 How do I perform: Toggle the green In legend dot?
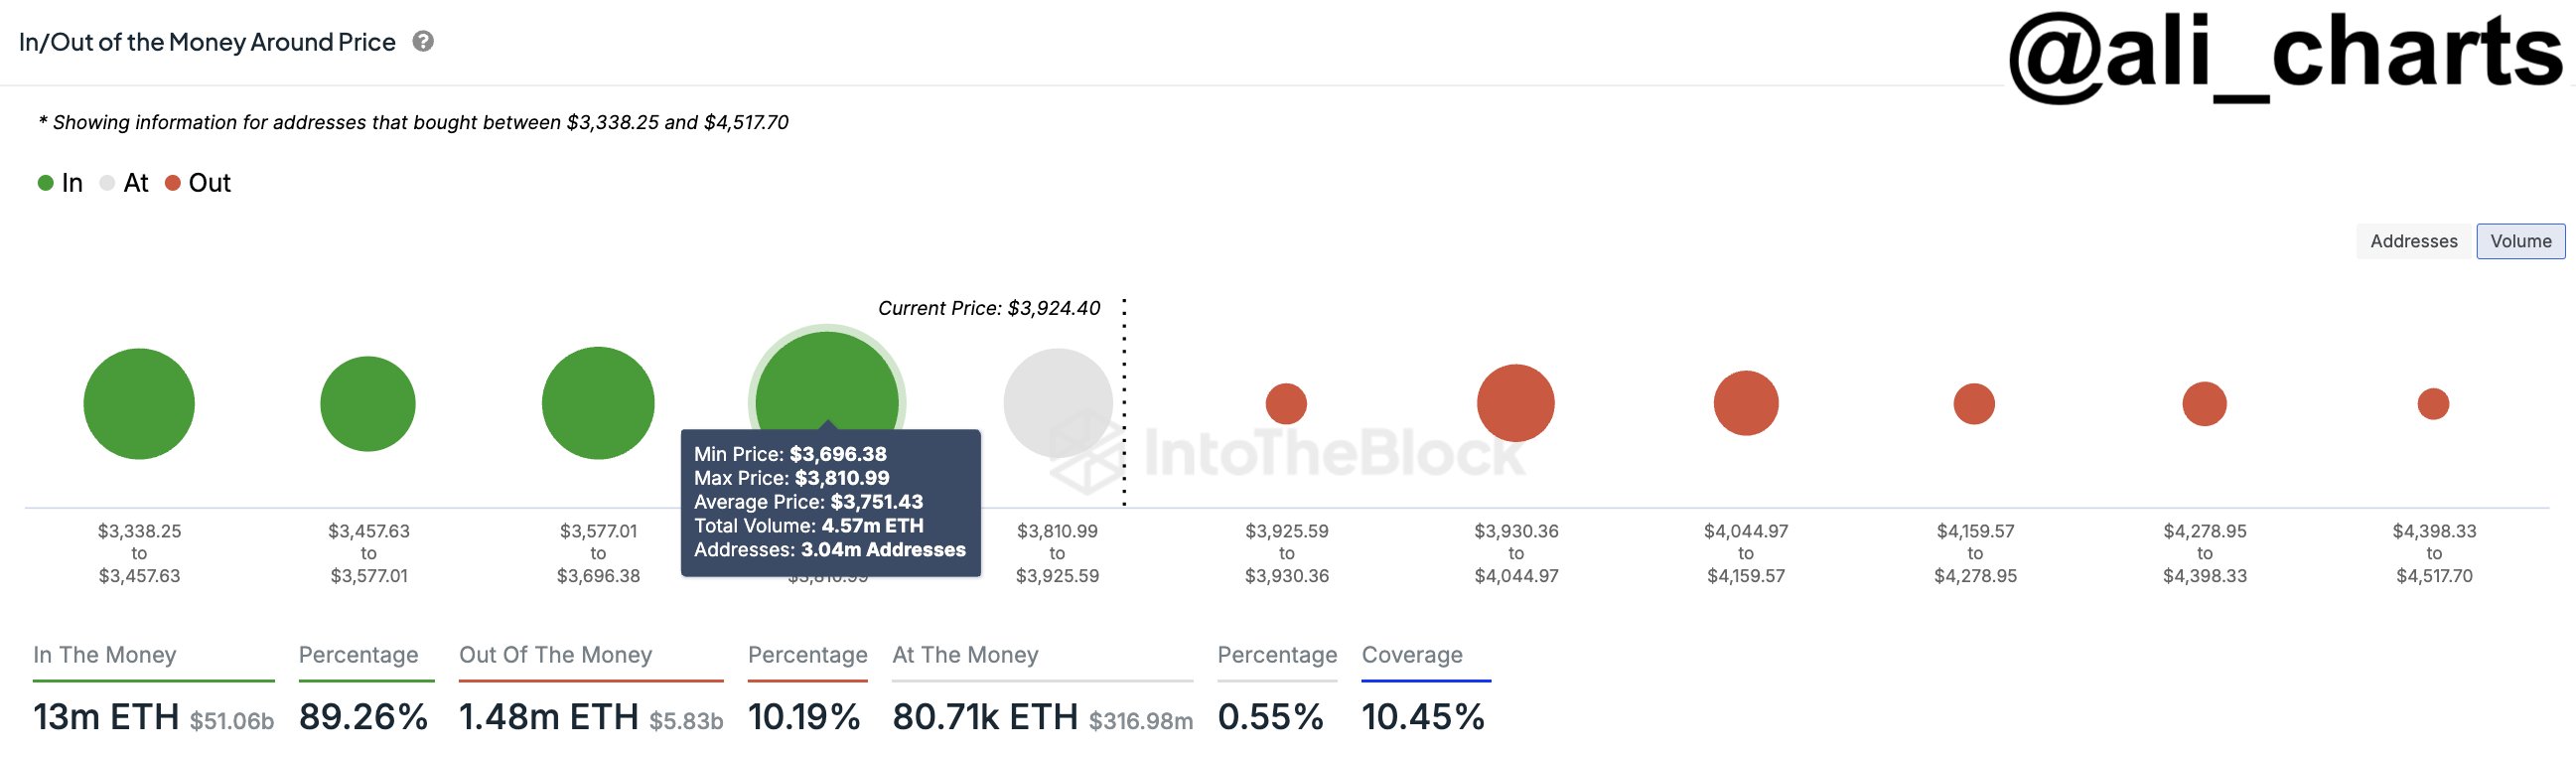45,183
